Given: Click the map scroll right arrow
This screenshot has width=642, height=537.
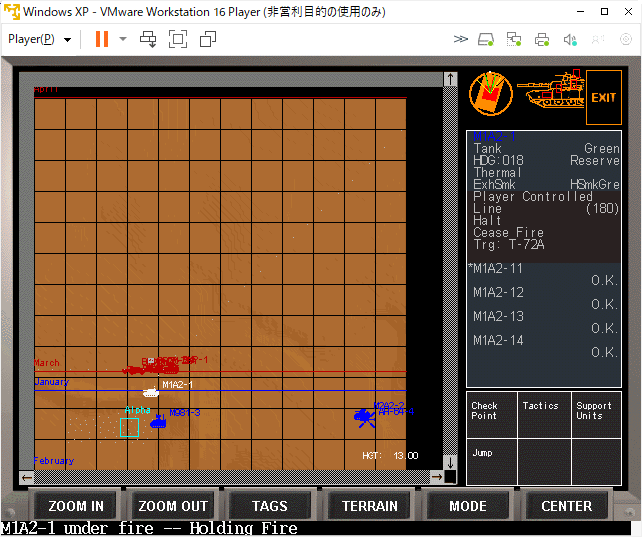Looking at the screenshot, I should click(437, 477).
